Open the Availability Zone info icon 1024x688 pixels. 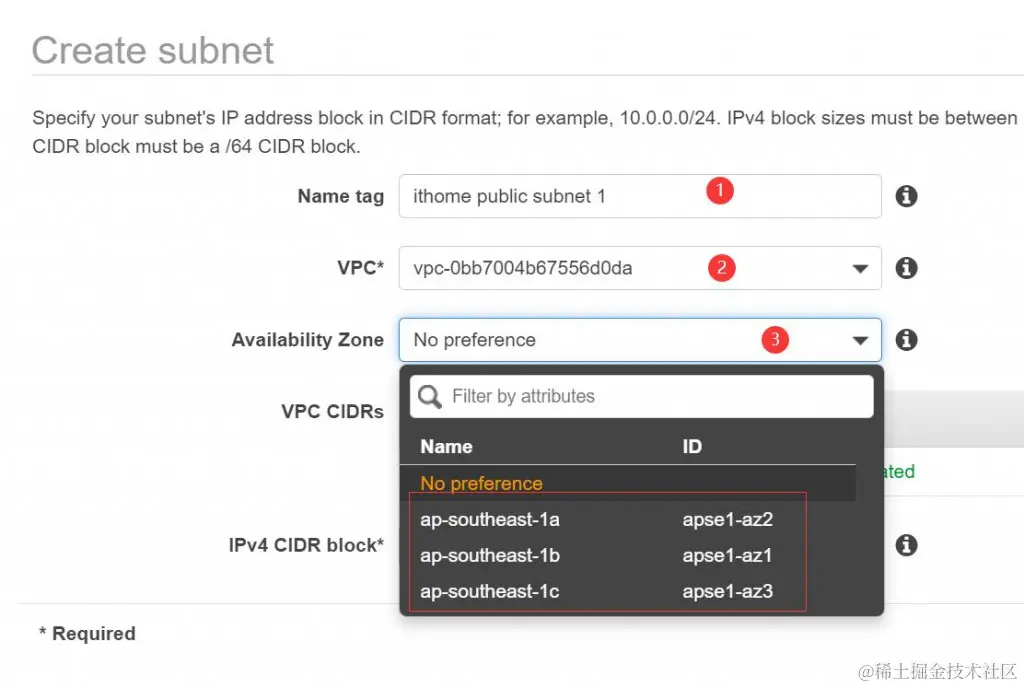pyautogui.click(x=906, y=339)
